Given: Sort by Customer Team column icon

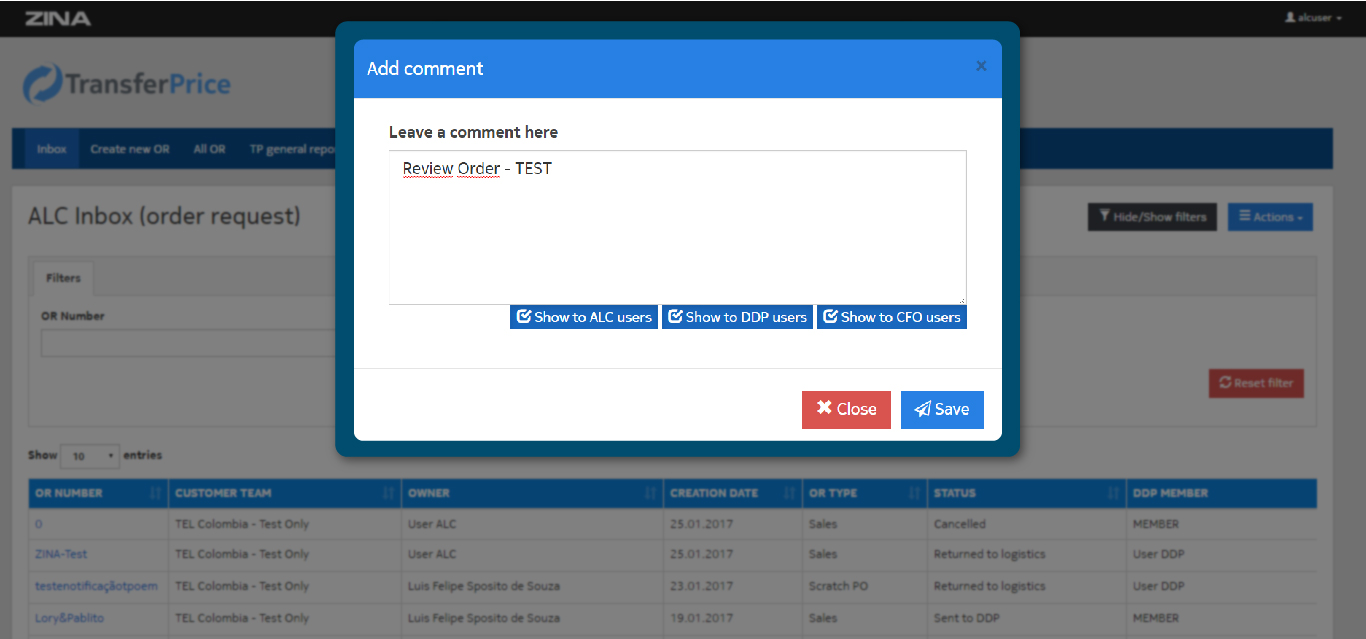Looking at the screenshot, I should pyautogui.click(x=389, y=493).
